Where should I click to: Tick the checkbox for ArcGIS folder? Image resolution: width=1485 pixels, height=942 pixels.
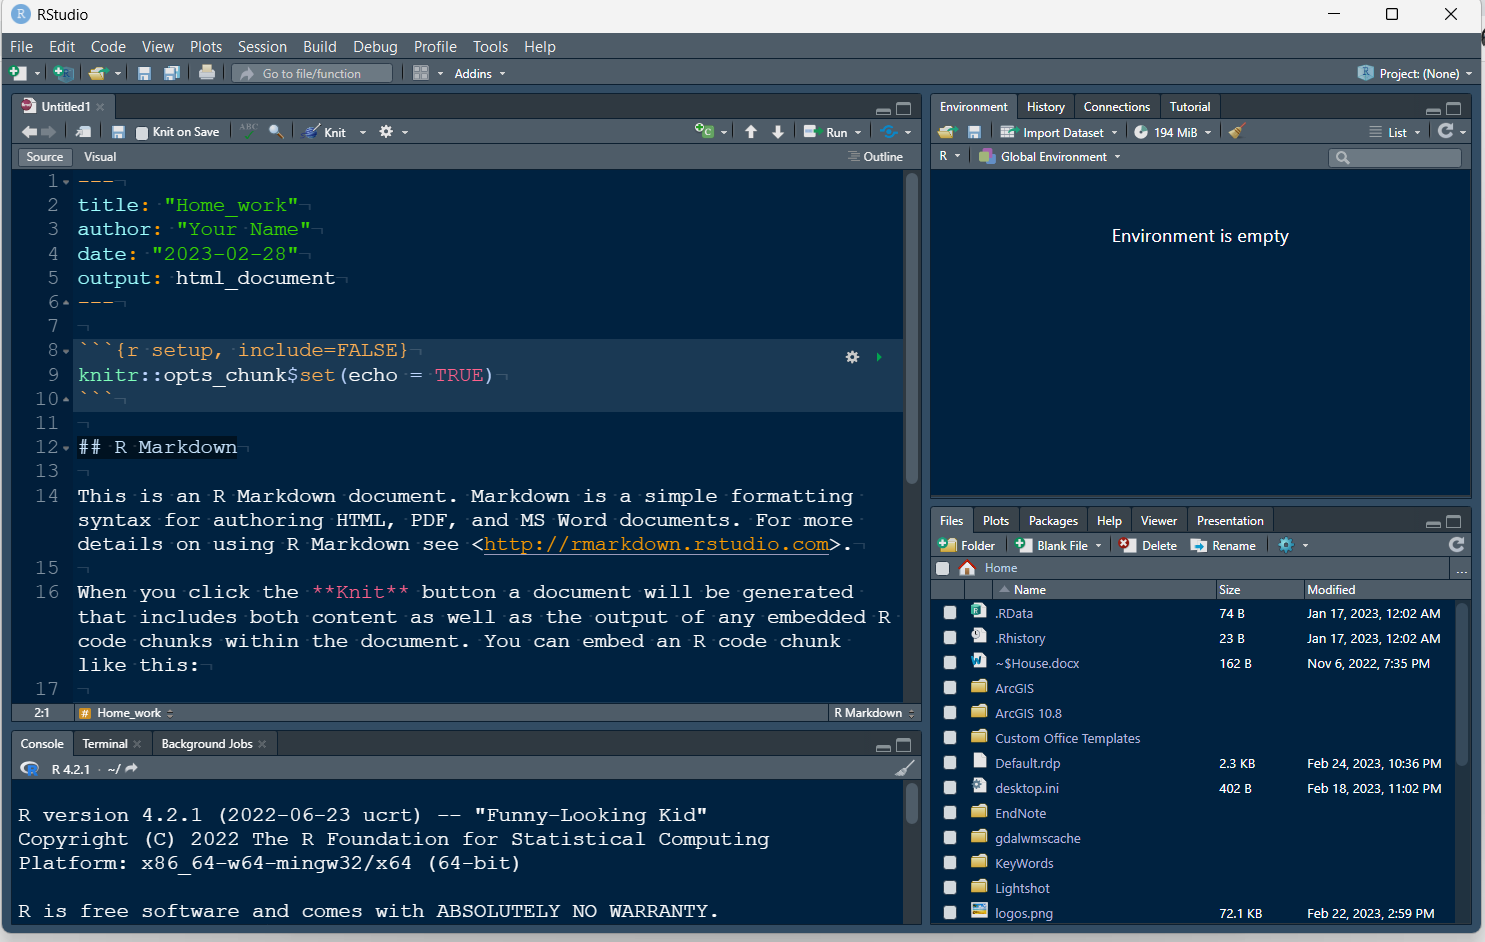pos(950,688)
